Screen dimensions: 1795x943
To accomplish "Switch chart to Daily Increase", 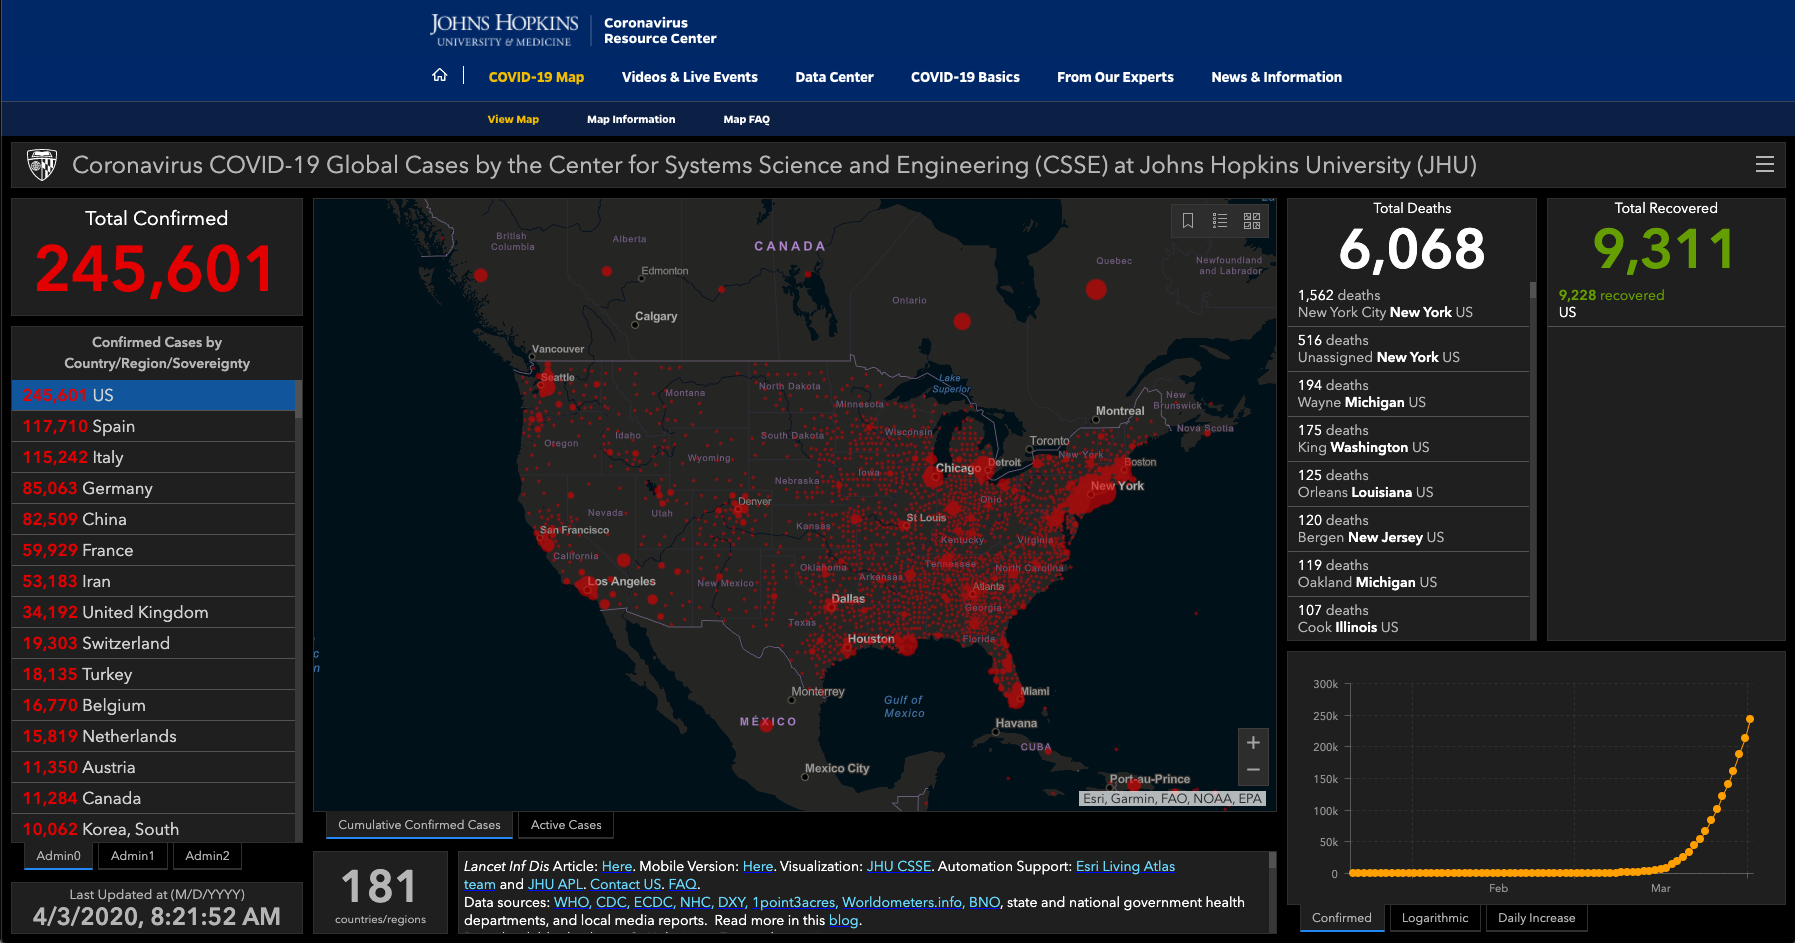I will [1536, 918].
